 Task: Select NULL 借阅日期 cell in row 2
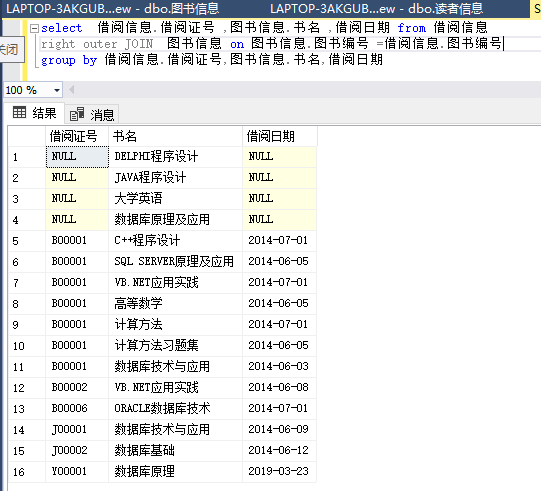(280, 178)
